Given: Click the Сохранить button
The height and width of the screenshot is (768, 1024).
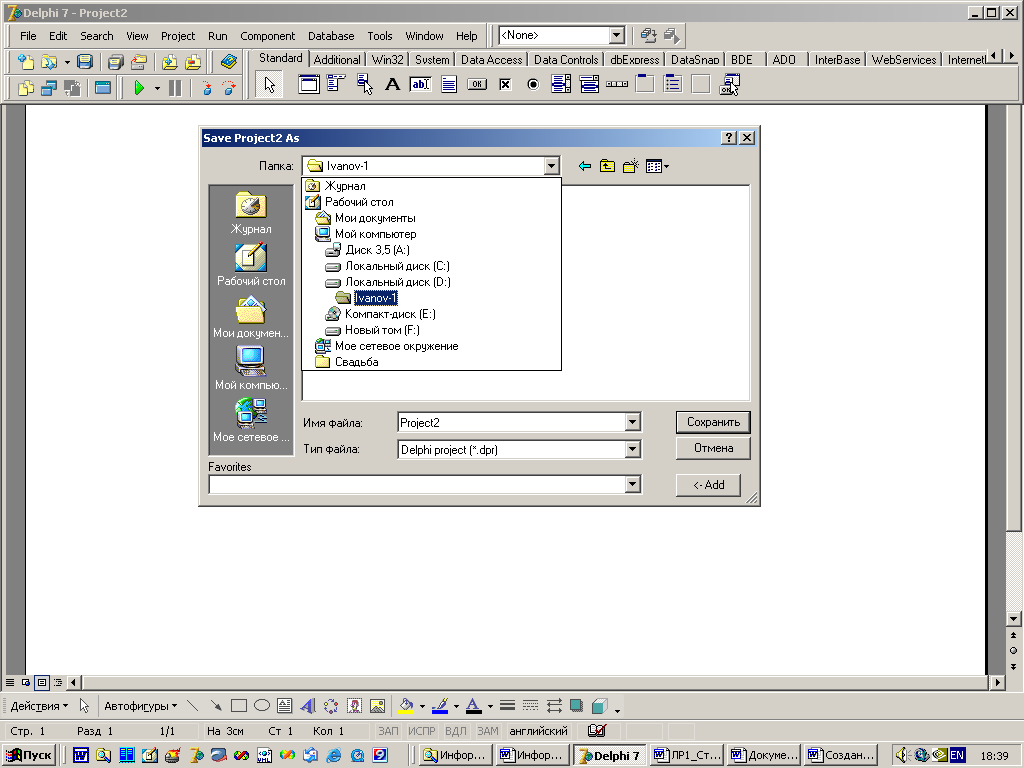Looking at the screenshot, I should pos(713,422).
